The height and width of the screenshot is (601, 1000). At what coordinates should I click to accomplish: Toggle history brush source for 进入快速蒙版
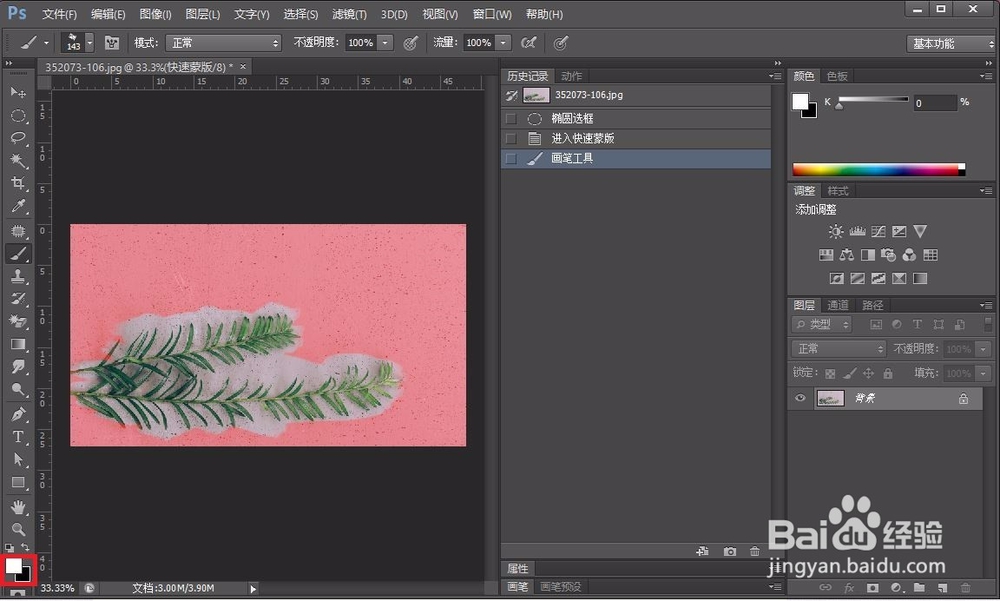[x=511, y=138]
